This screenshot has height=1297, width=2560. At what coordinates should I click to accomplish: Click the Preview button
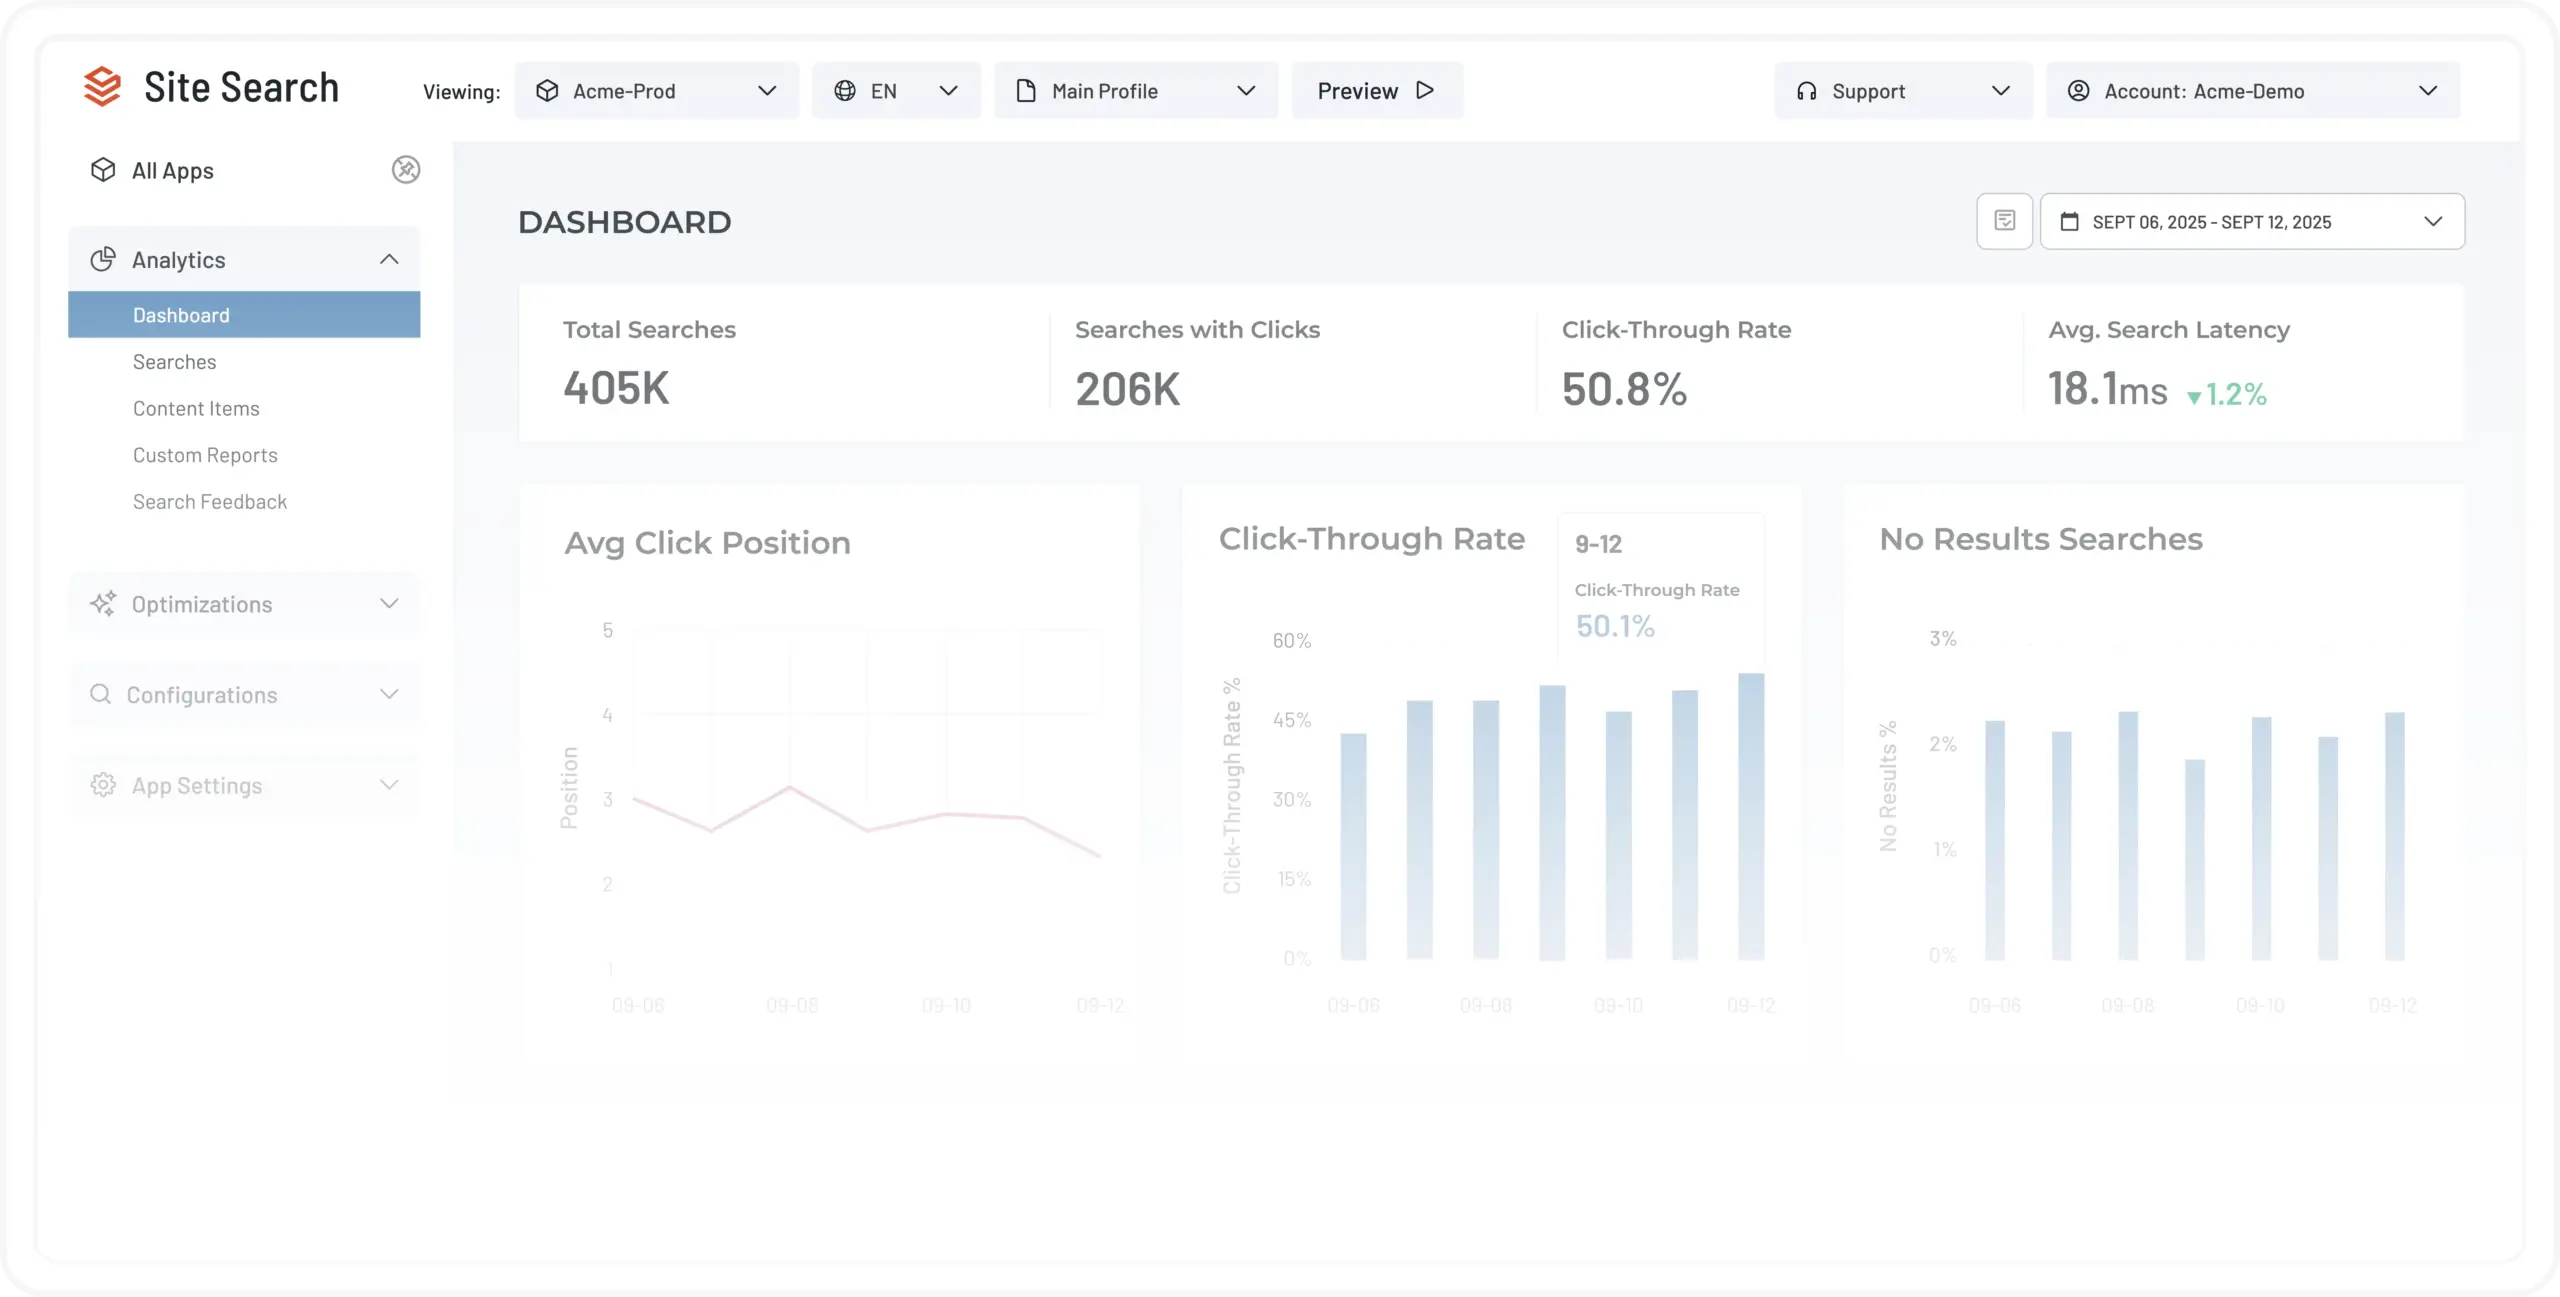(1376, 91)
